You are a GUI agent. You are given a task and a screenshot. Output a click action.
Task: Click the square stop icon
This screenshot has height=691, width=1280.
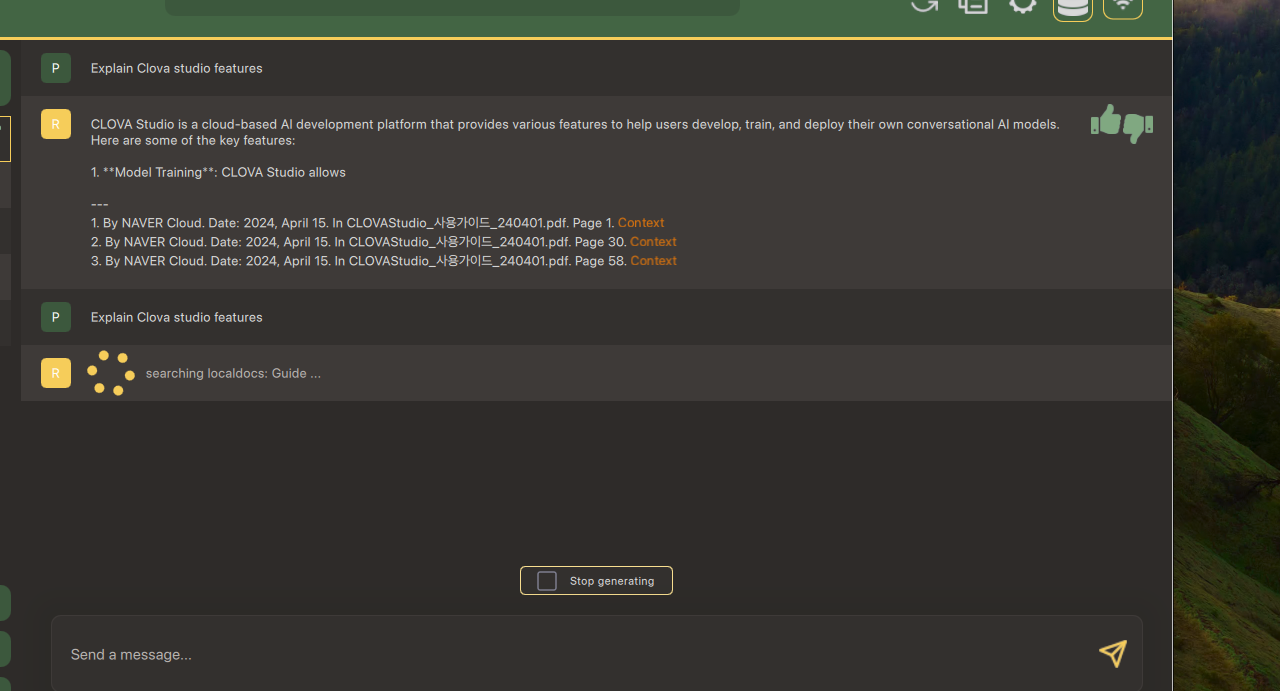547,581
